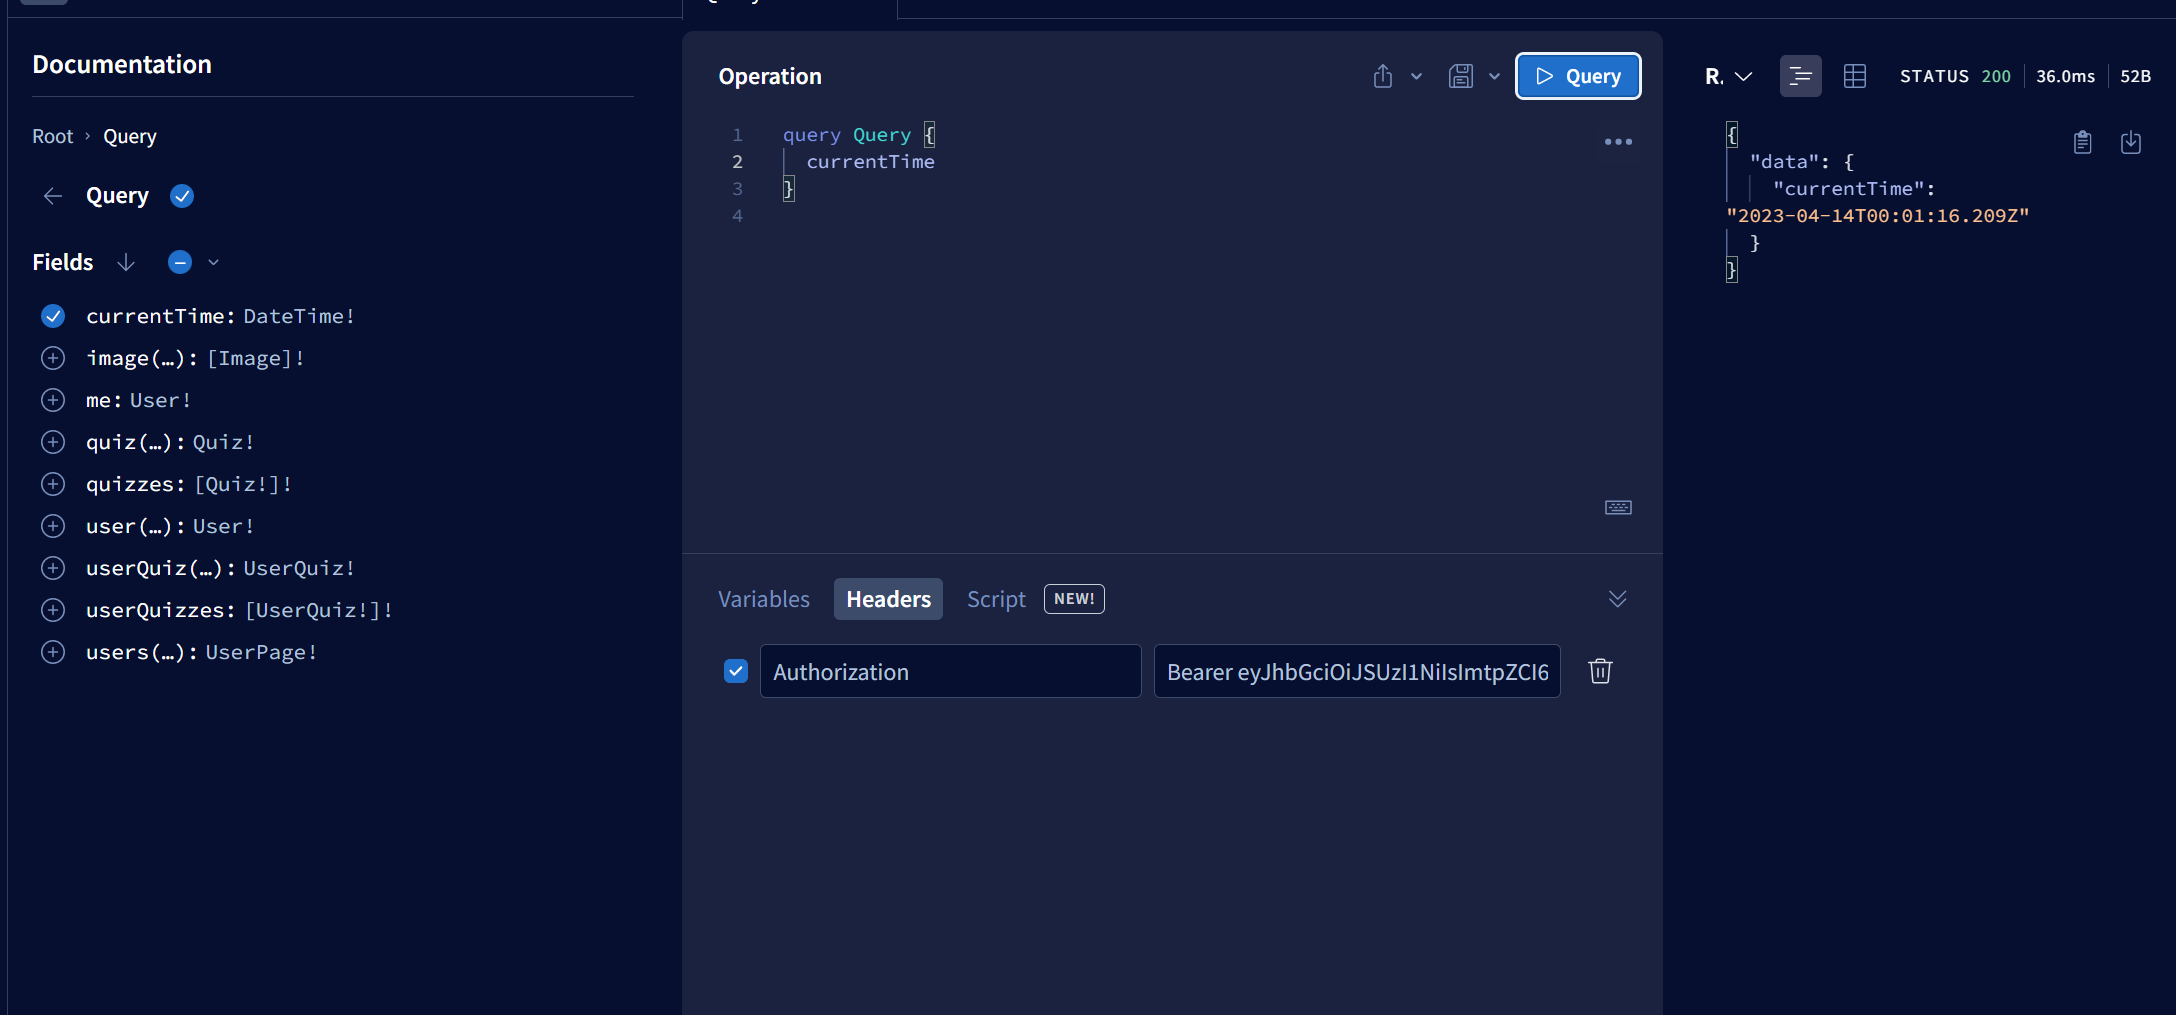The height and width of the screenshot is (1015, 2176).
Task: Open the R. response dropdown
Action: click(1727, 75)
